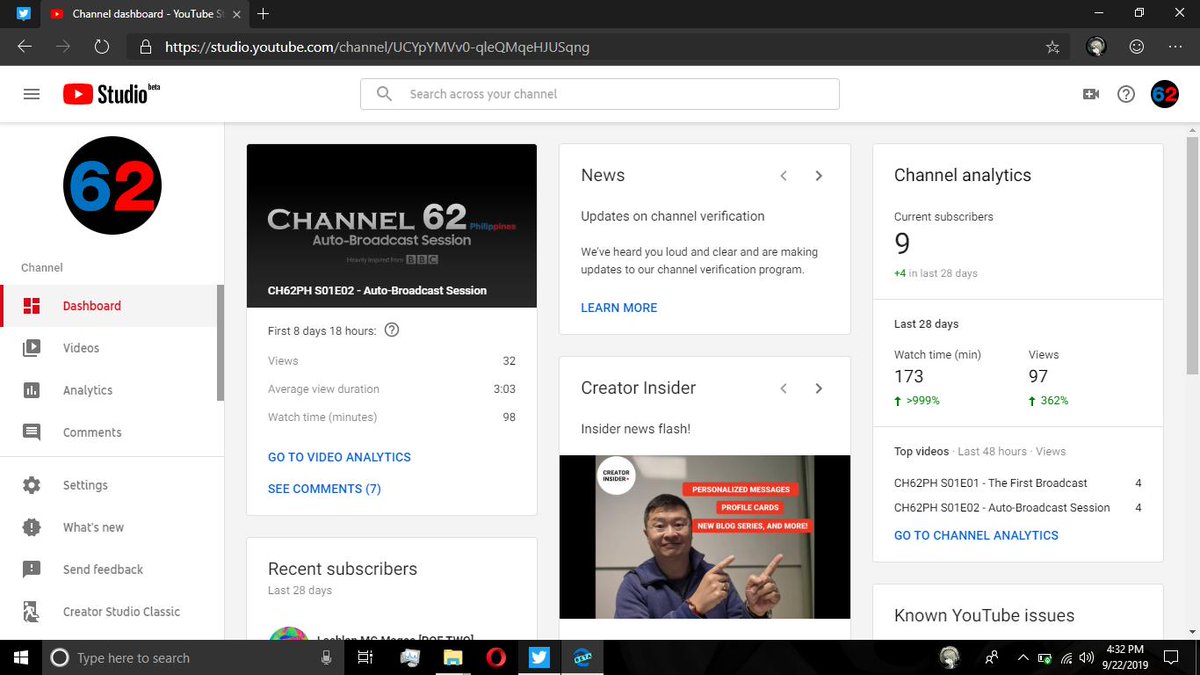Screen dimensions: 1200x675
Task: Click the browser back arrow
Action: pyautogui.click(x=24, y=46)
